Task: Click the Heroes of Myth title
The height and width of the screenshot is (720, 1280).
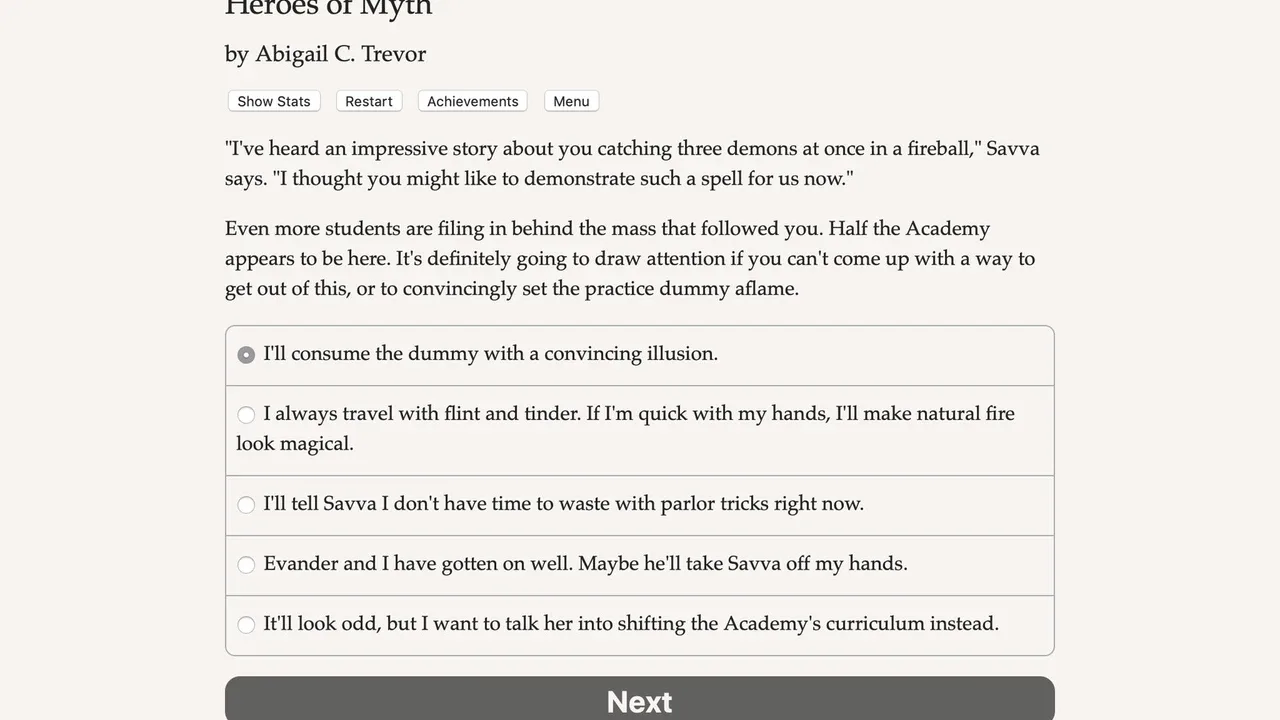Action: coord(328,8)
